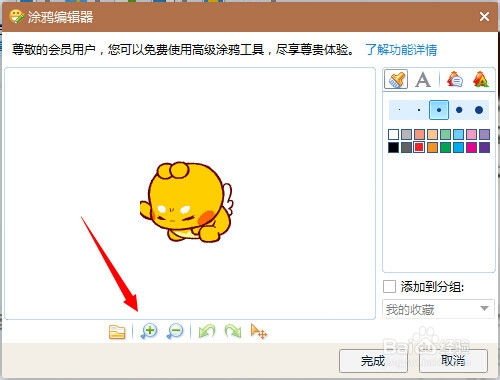Pick the dark purple color swatch

click(x=484, y=147)
